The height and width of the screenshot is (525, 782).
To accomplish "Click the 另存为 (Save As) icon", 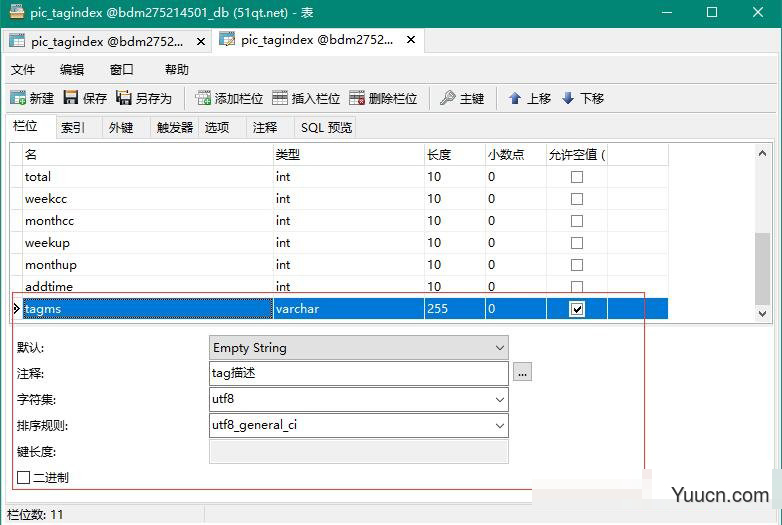I will click(x=124, y=98).
